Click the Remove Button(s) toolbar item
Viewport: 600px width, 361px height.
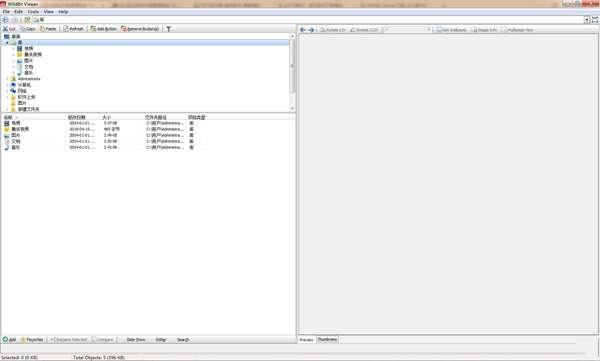pyautogui.click(x=140, y=29)
